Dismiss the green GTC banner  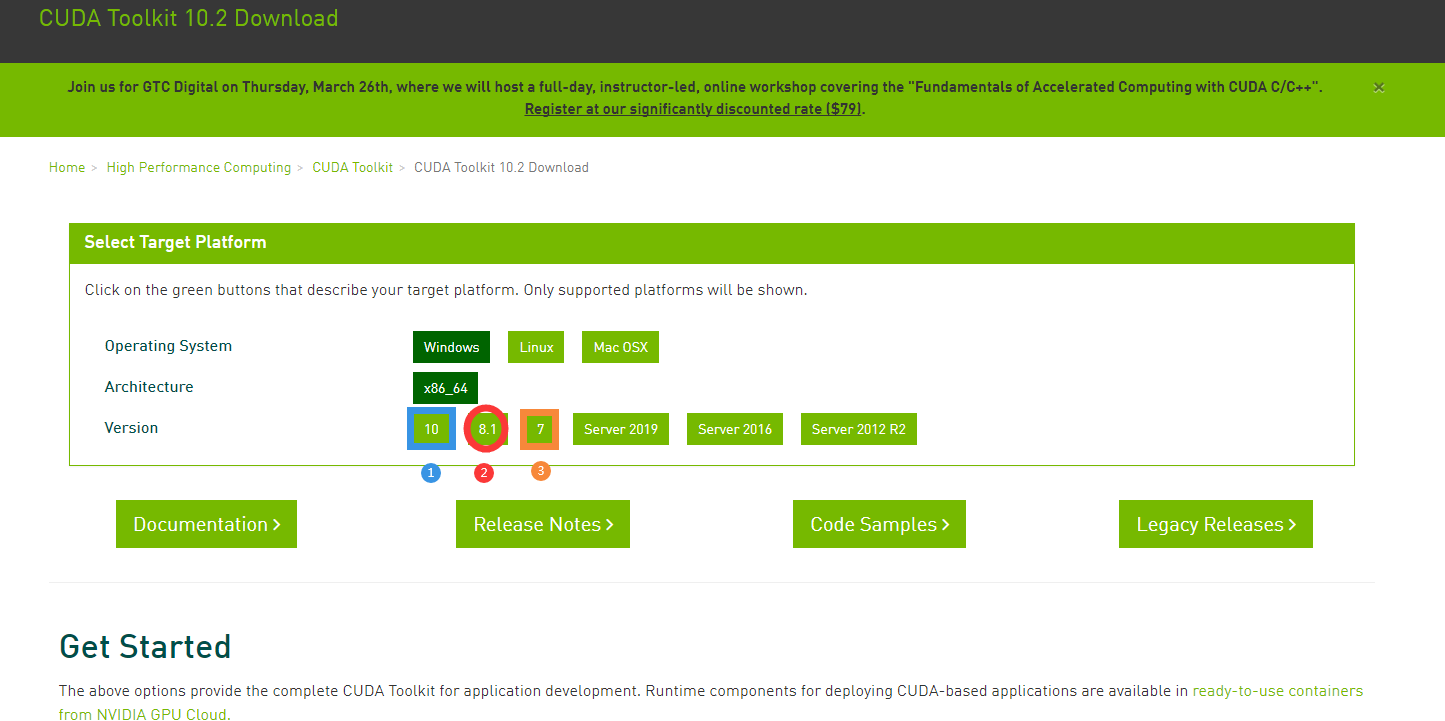click(1379, 88)
